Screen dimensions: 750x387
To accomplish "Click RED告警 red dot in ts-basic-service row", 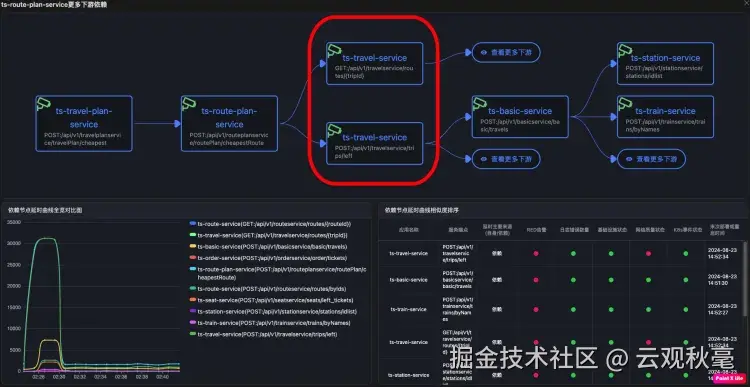I will point(536,280).
